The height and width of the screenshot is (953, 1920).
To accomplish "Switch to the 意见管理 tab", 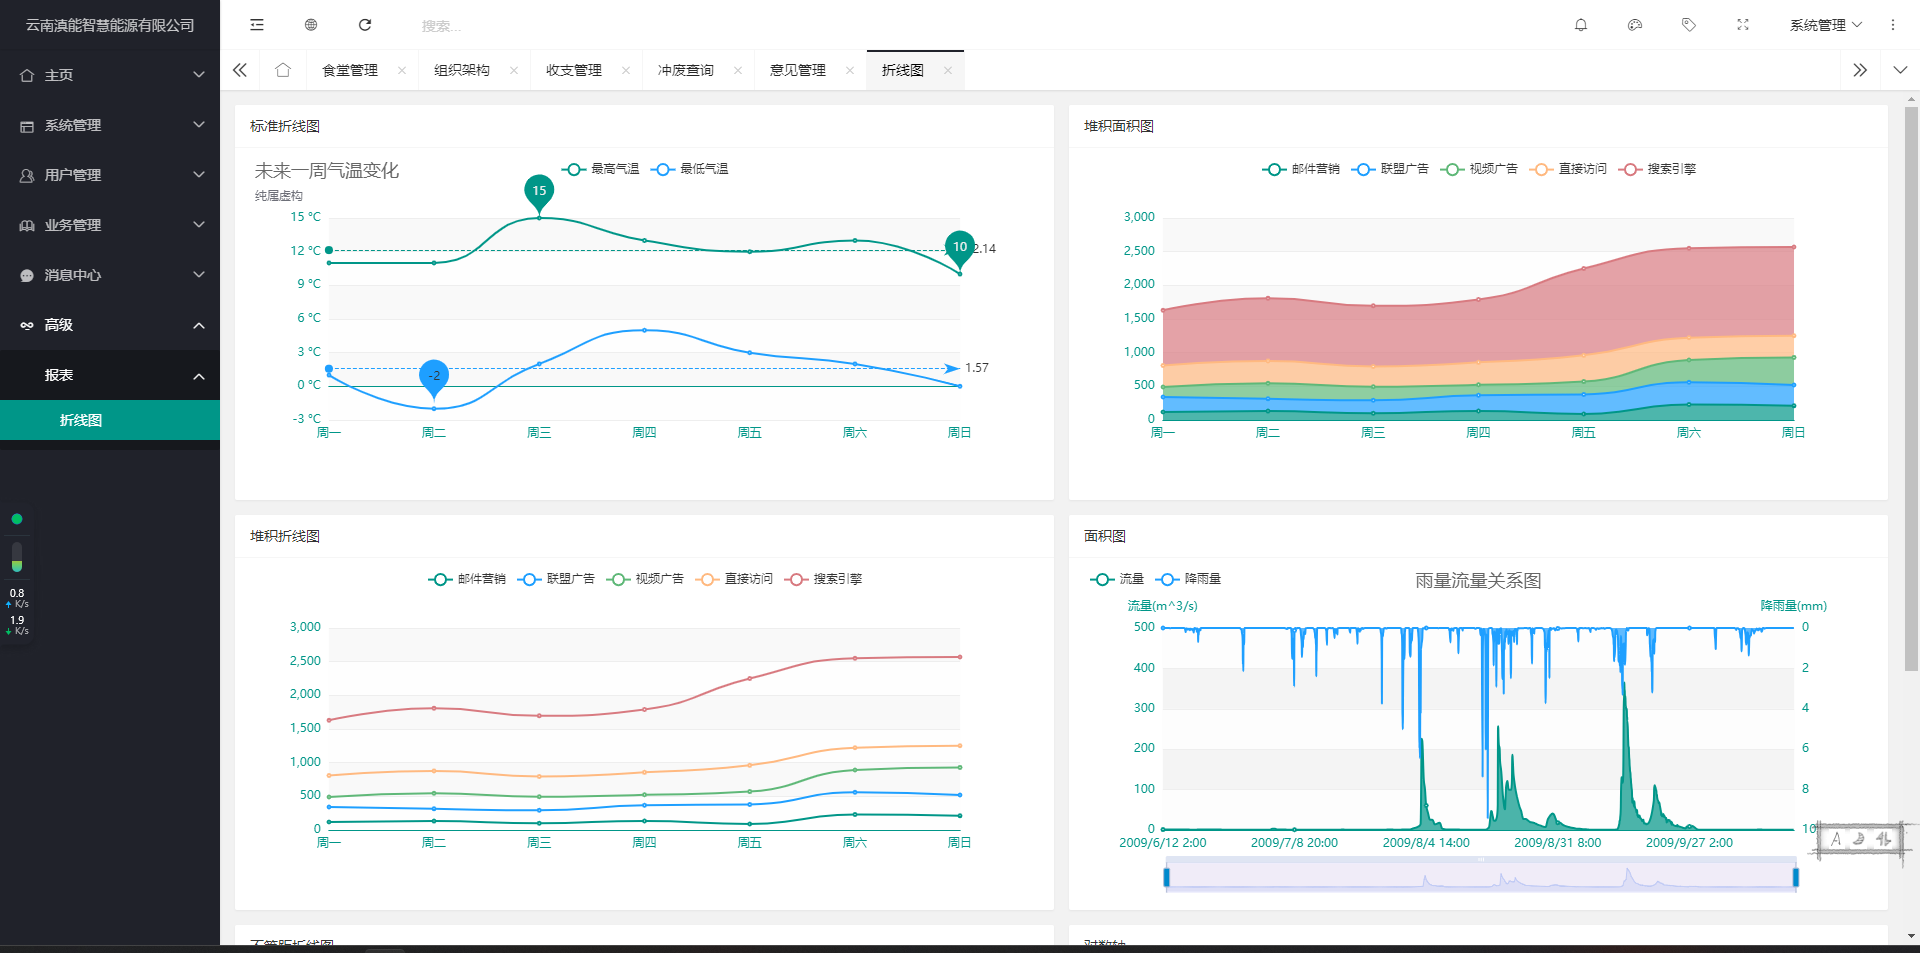I will tap(798, 70).
